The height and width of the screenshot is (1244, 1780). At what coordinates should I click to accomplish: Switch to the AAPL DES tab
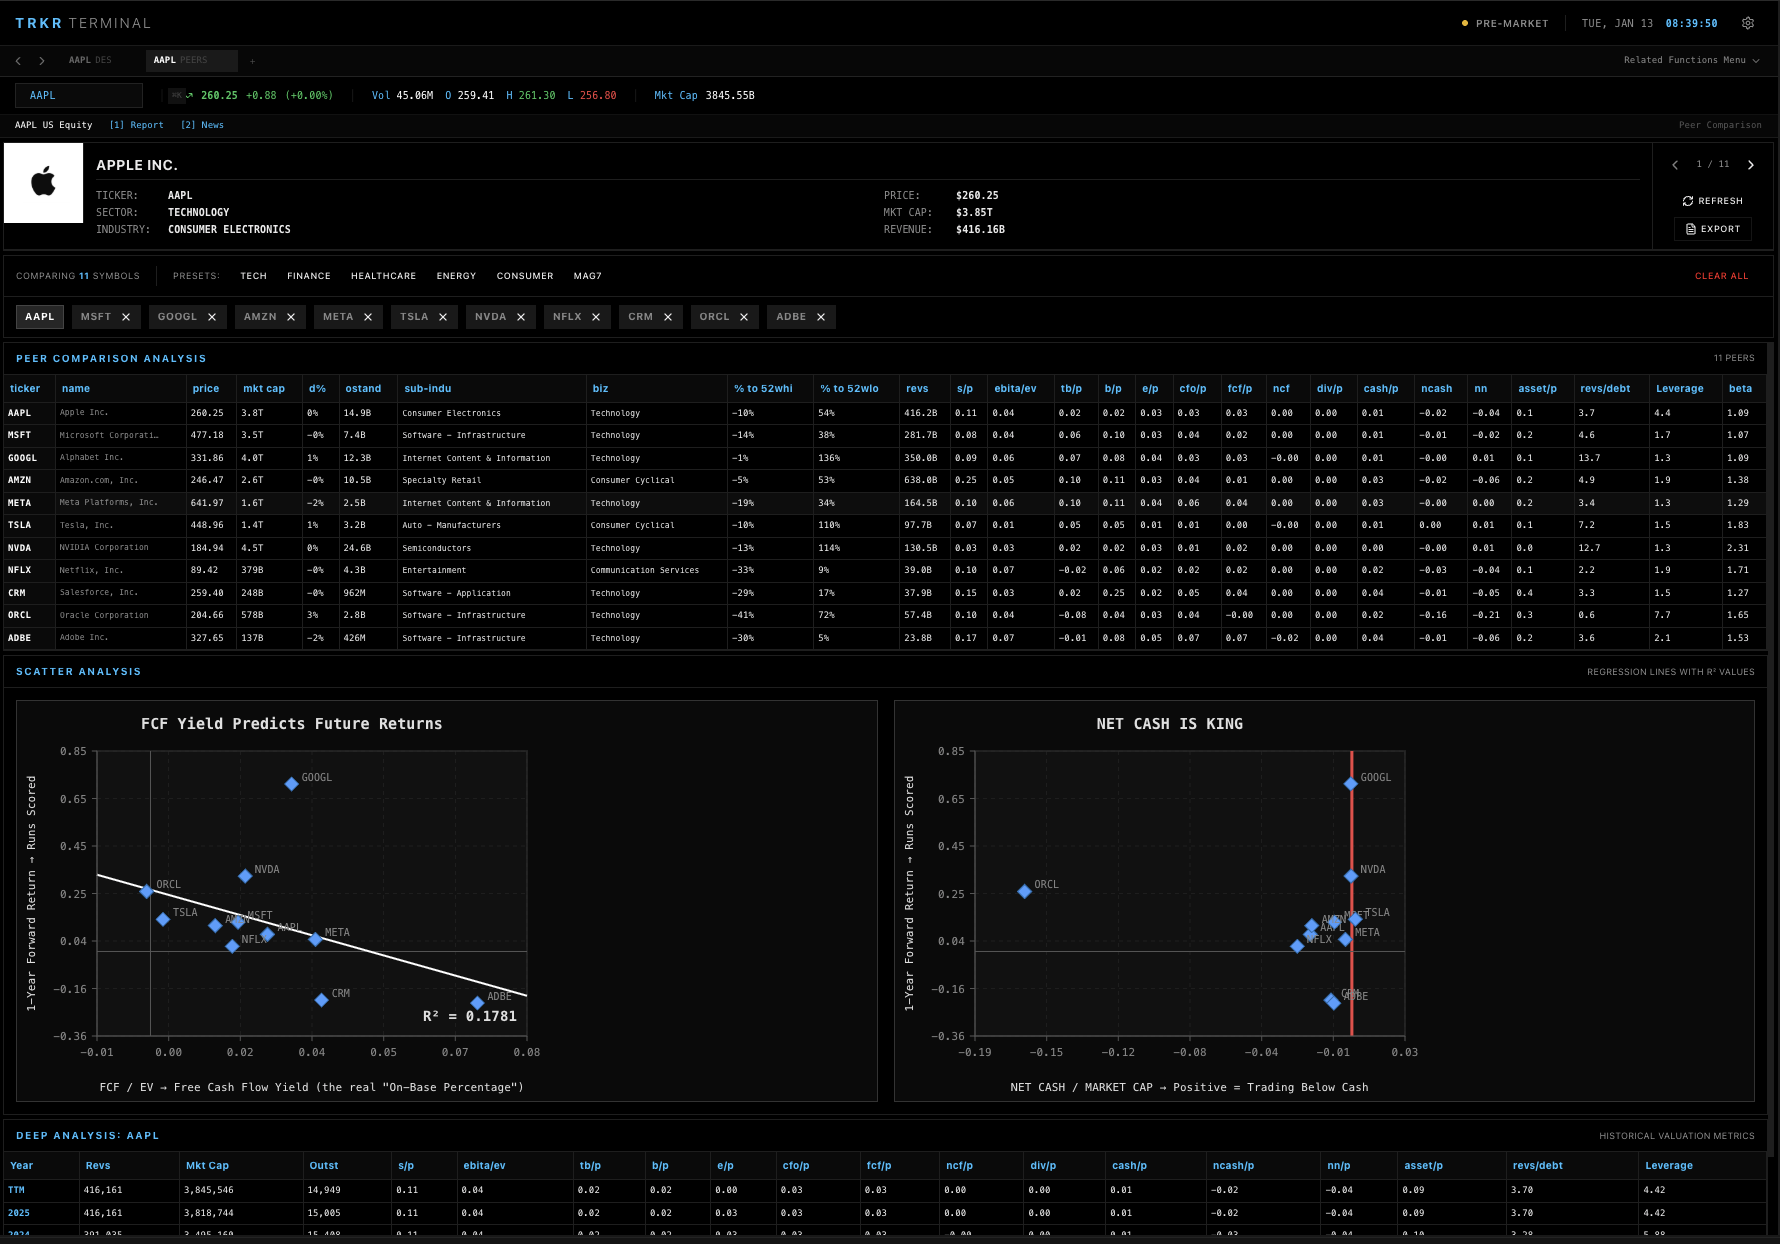[x=90, y=60]
